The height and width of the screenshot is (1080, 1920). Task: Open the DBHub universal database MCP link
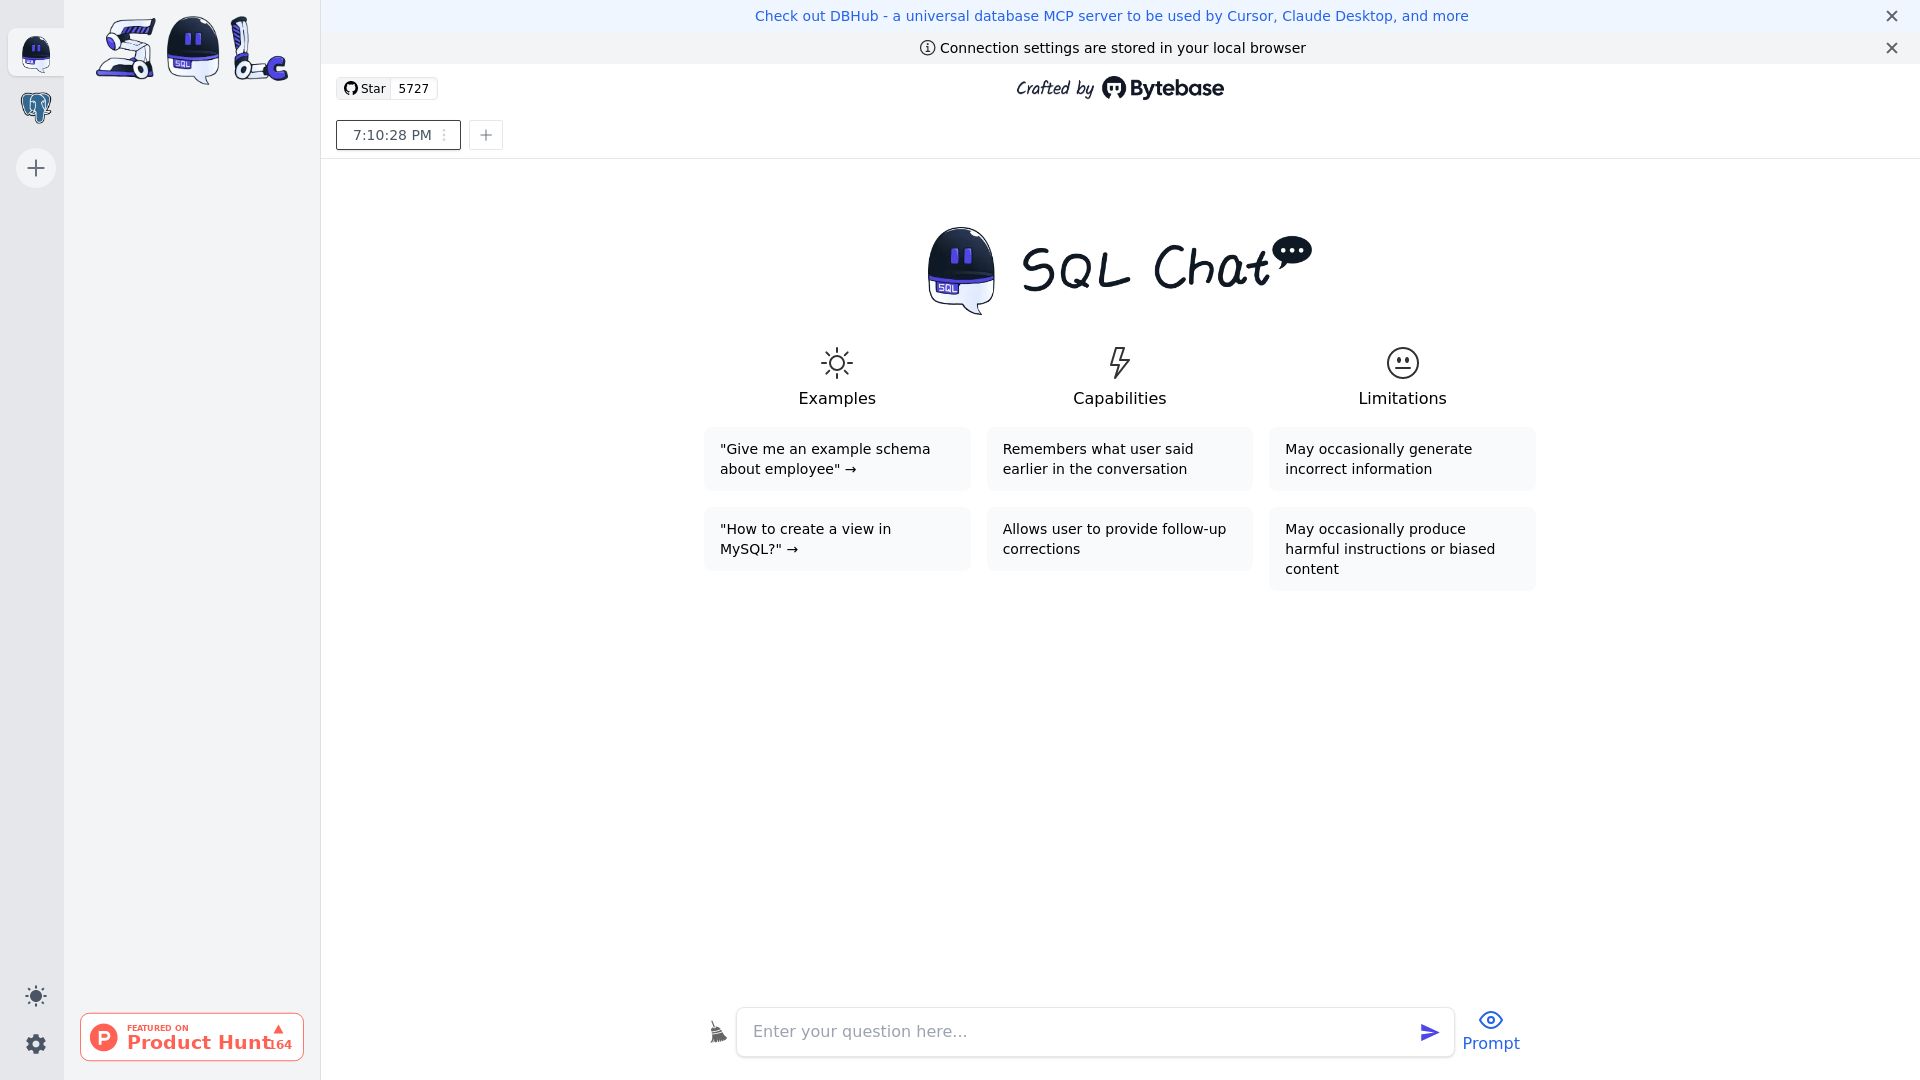1111,16
